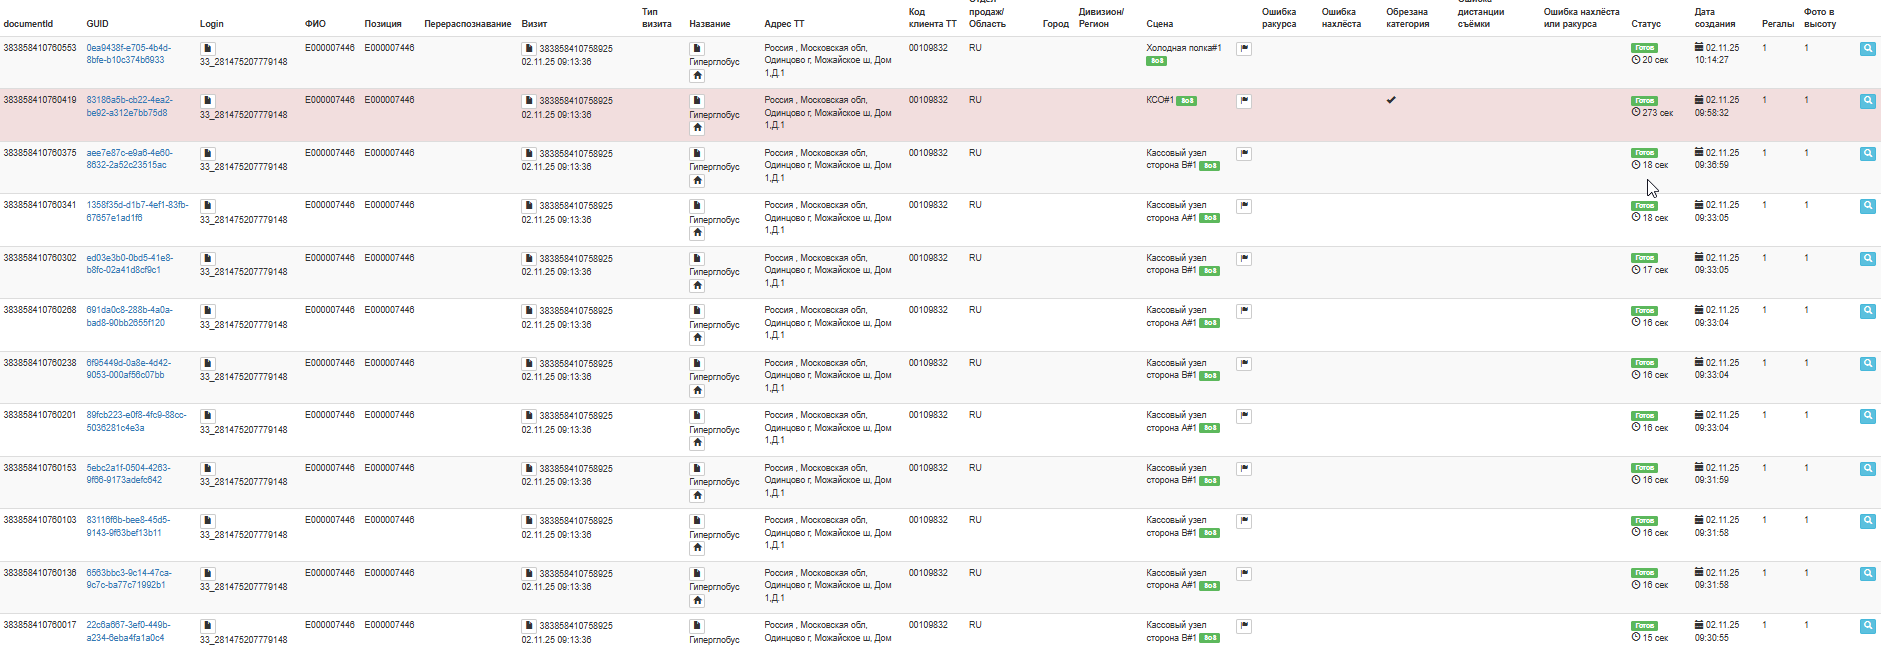Click the green Готов badge in the 273 сек row
1883x645 pixels.
pos(1644,101)
